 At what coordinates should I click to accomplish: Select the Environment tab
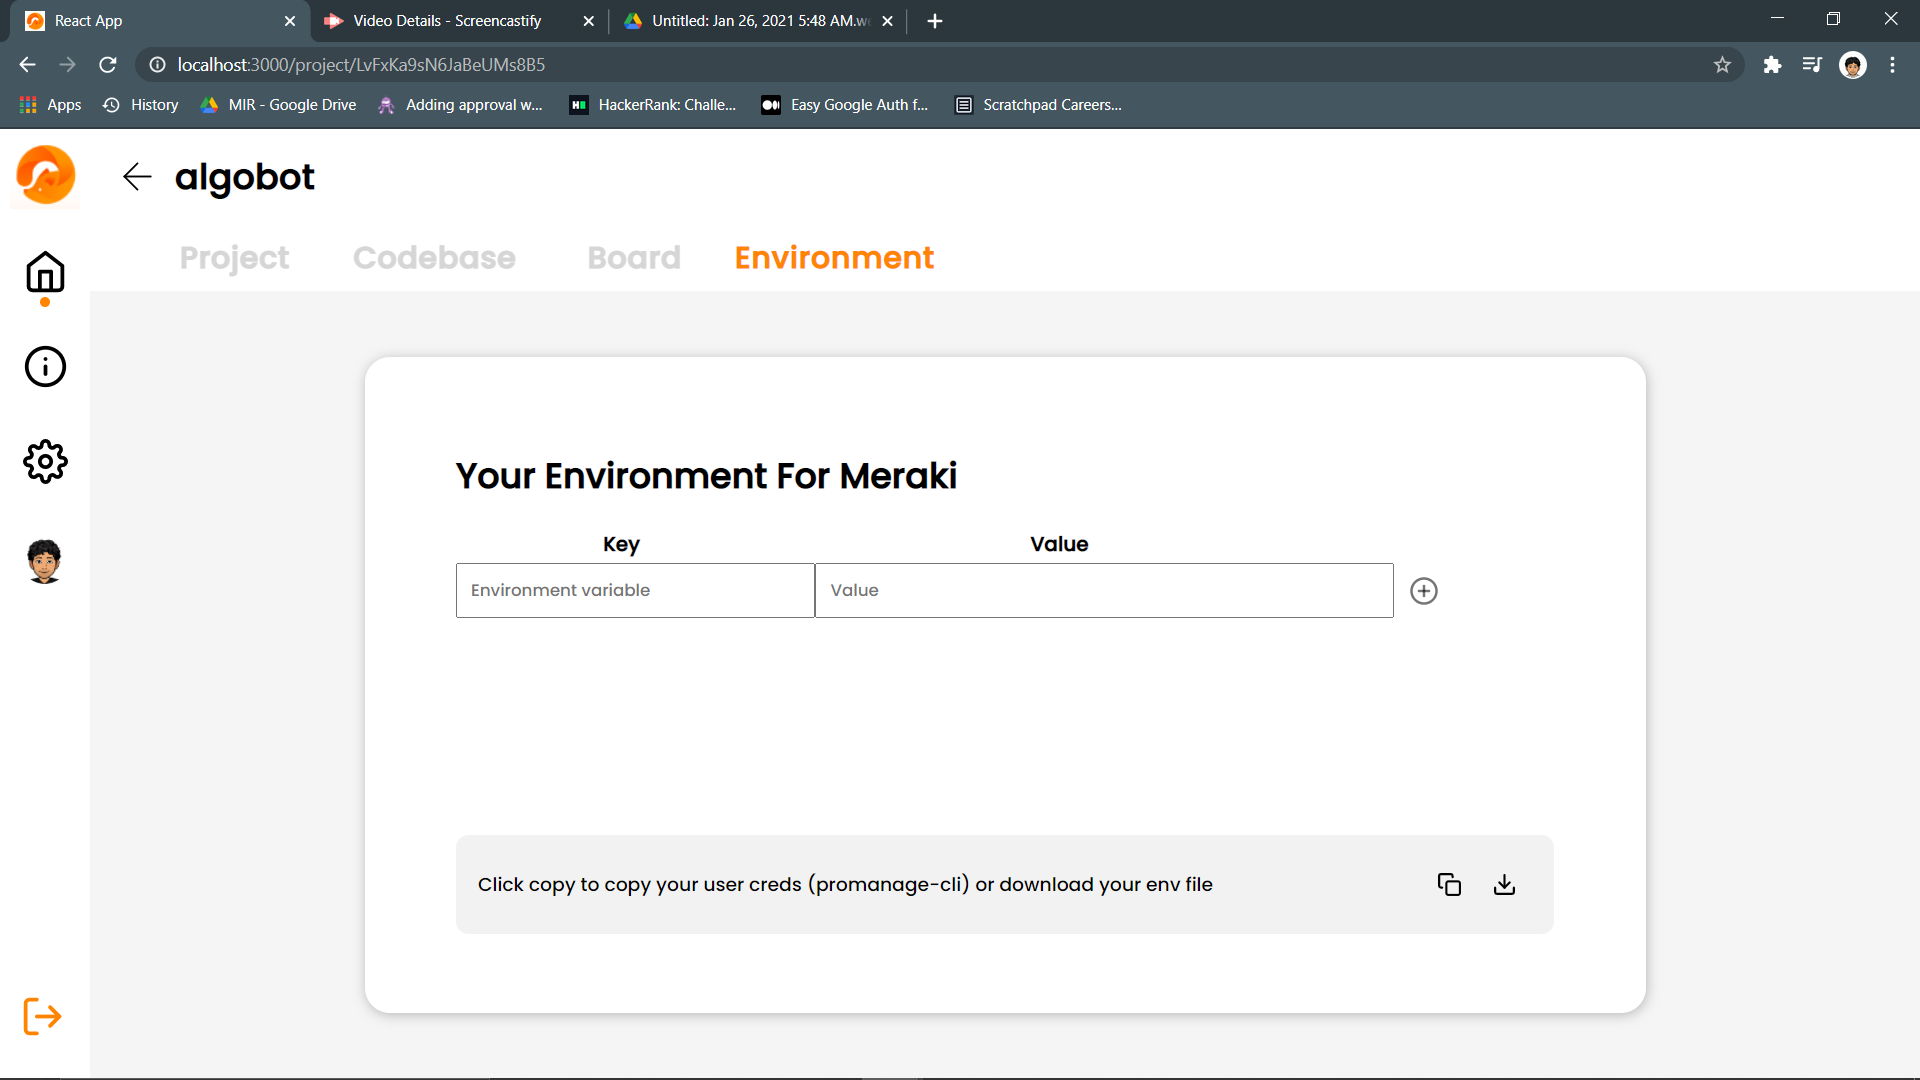coord(834,258)
